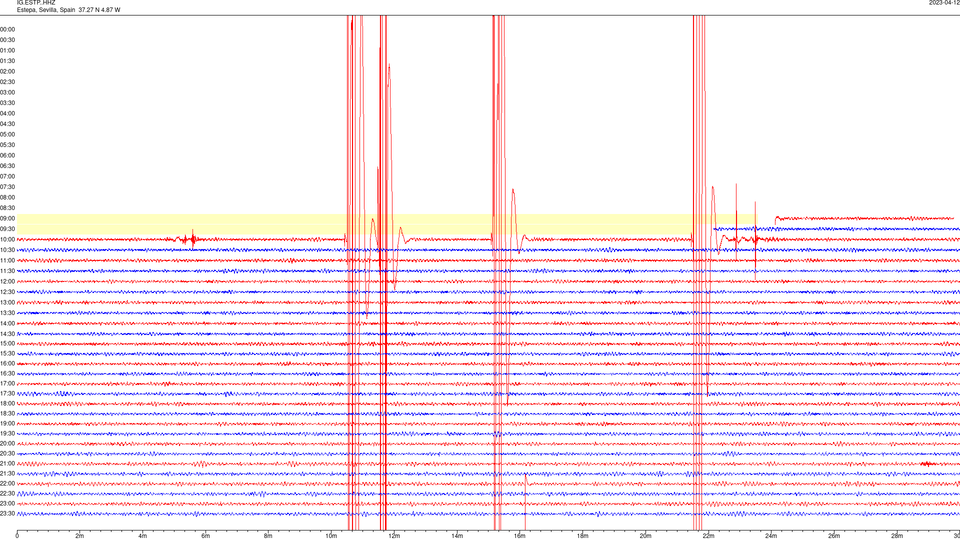Viewport: 960px width, 540px height.
Task: Click the 15:00 time row label
Action: pyautogui.click(x=7, y=343)
